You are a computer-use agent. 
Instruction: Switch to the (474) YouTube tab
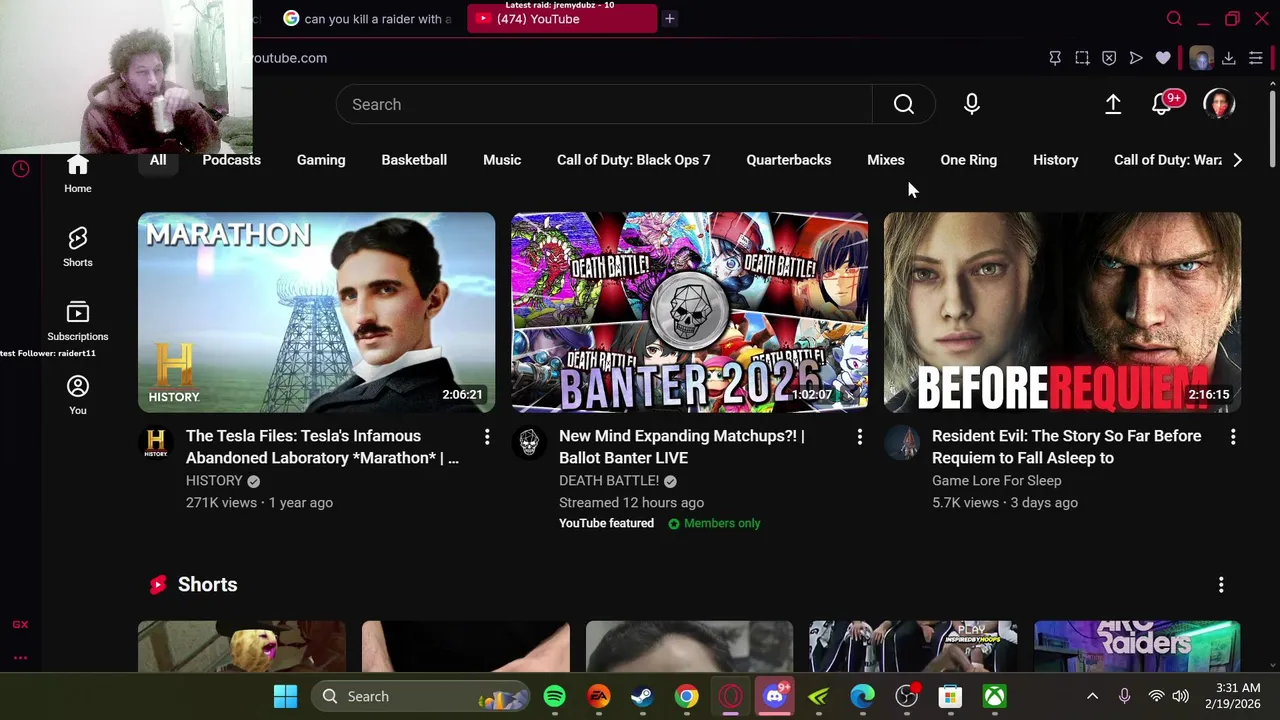(x=562, y=18)
